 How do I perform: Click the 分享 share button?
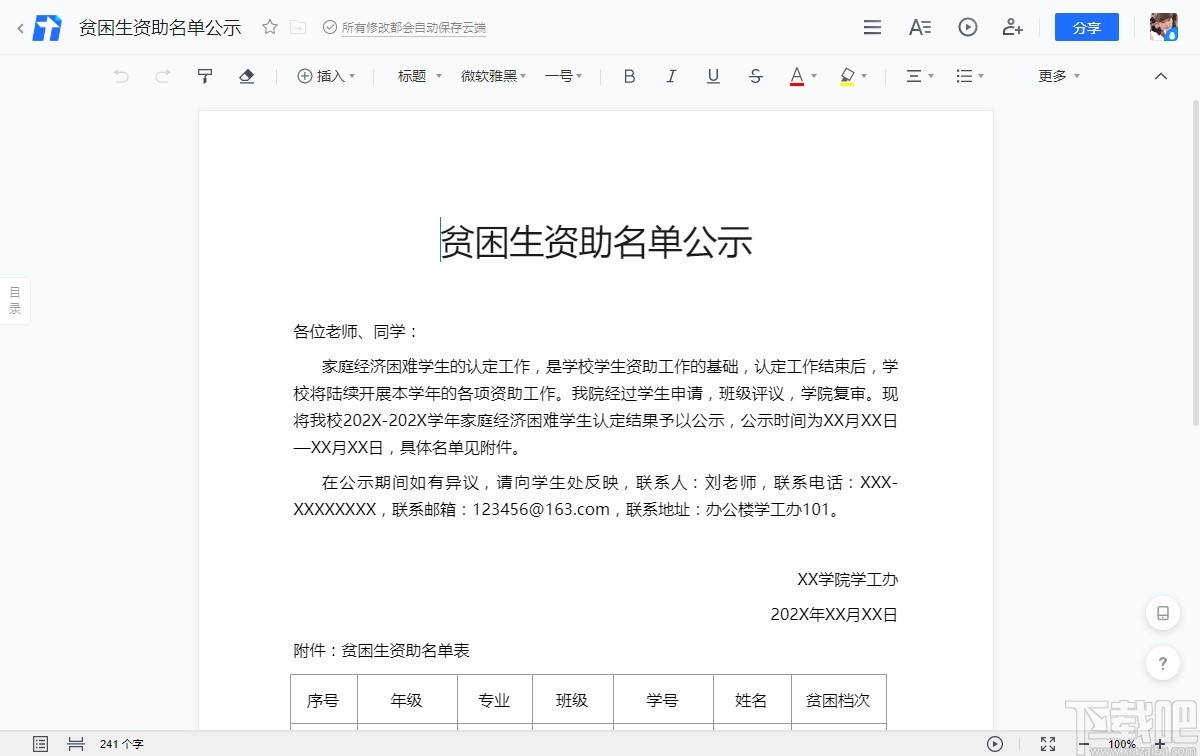pyautogui.click(x=1086, y=27)
